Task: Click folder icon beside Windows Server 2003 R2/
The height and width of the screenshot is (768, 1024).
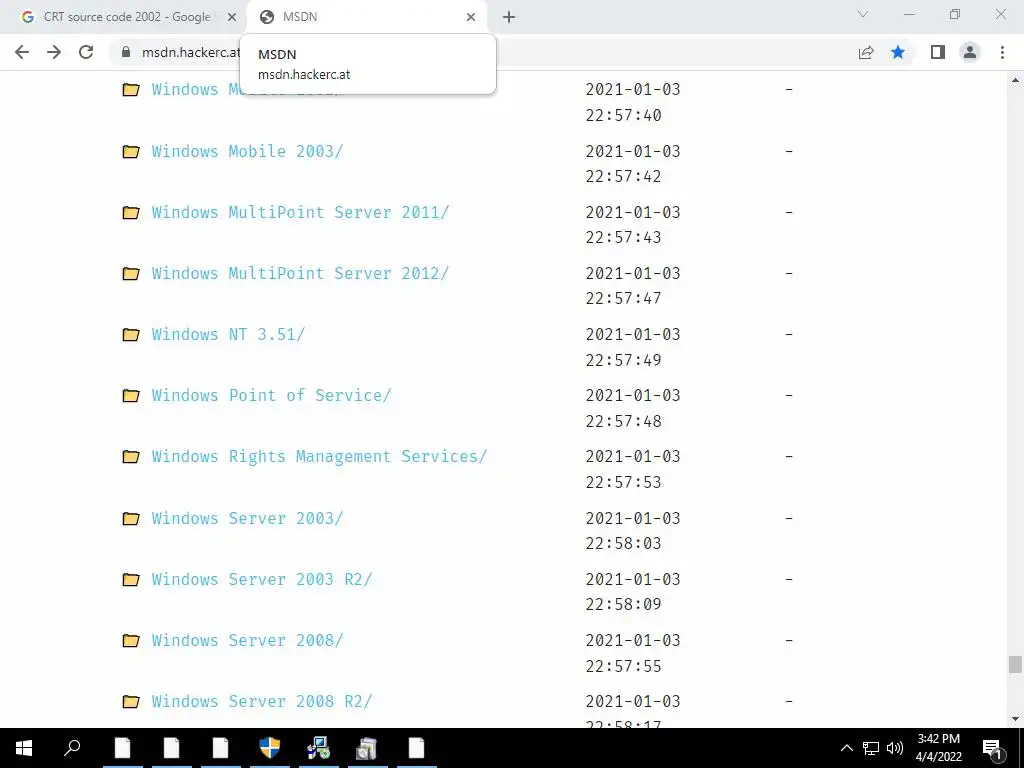Action: click(x=131, y=580)
